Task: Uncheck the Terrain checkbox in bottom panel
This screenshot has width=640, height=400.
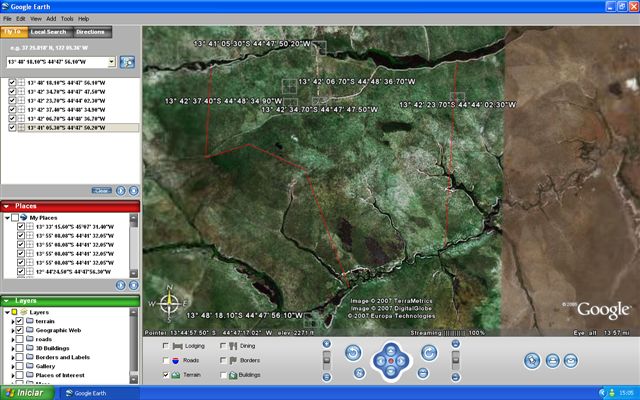Action: 165,375
